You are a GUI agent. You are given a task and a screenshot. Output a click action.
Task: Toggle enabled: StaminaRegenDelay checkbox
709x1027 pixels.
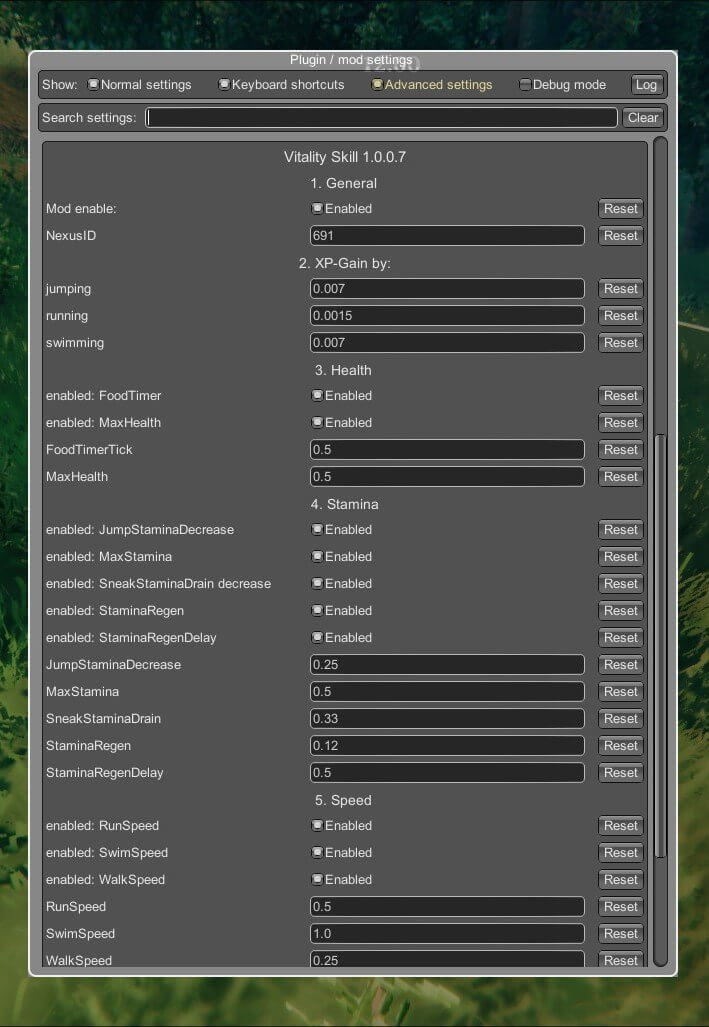coord(317,638)
